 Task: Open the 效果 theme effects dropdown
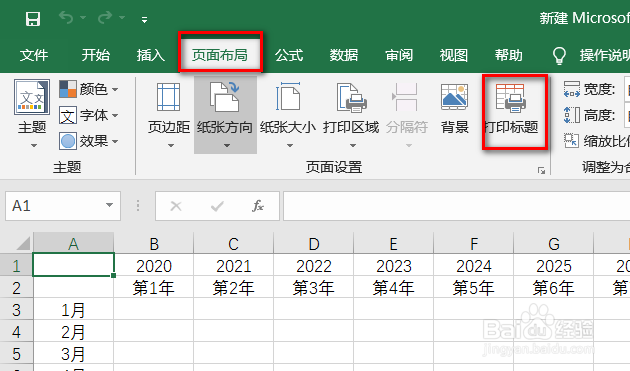tap(89, 141)
